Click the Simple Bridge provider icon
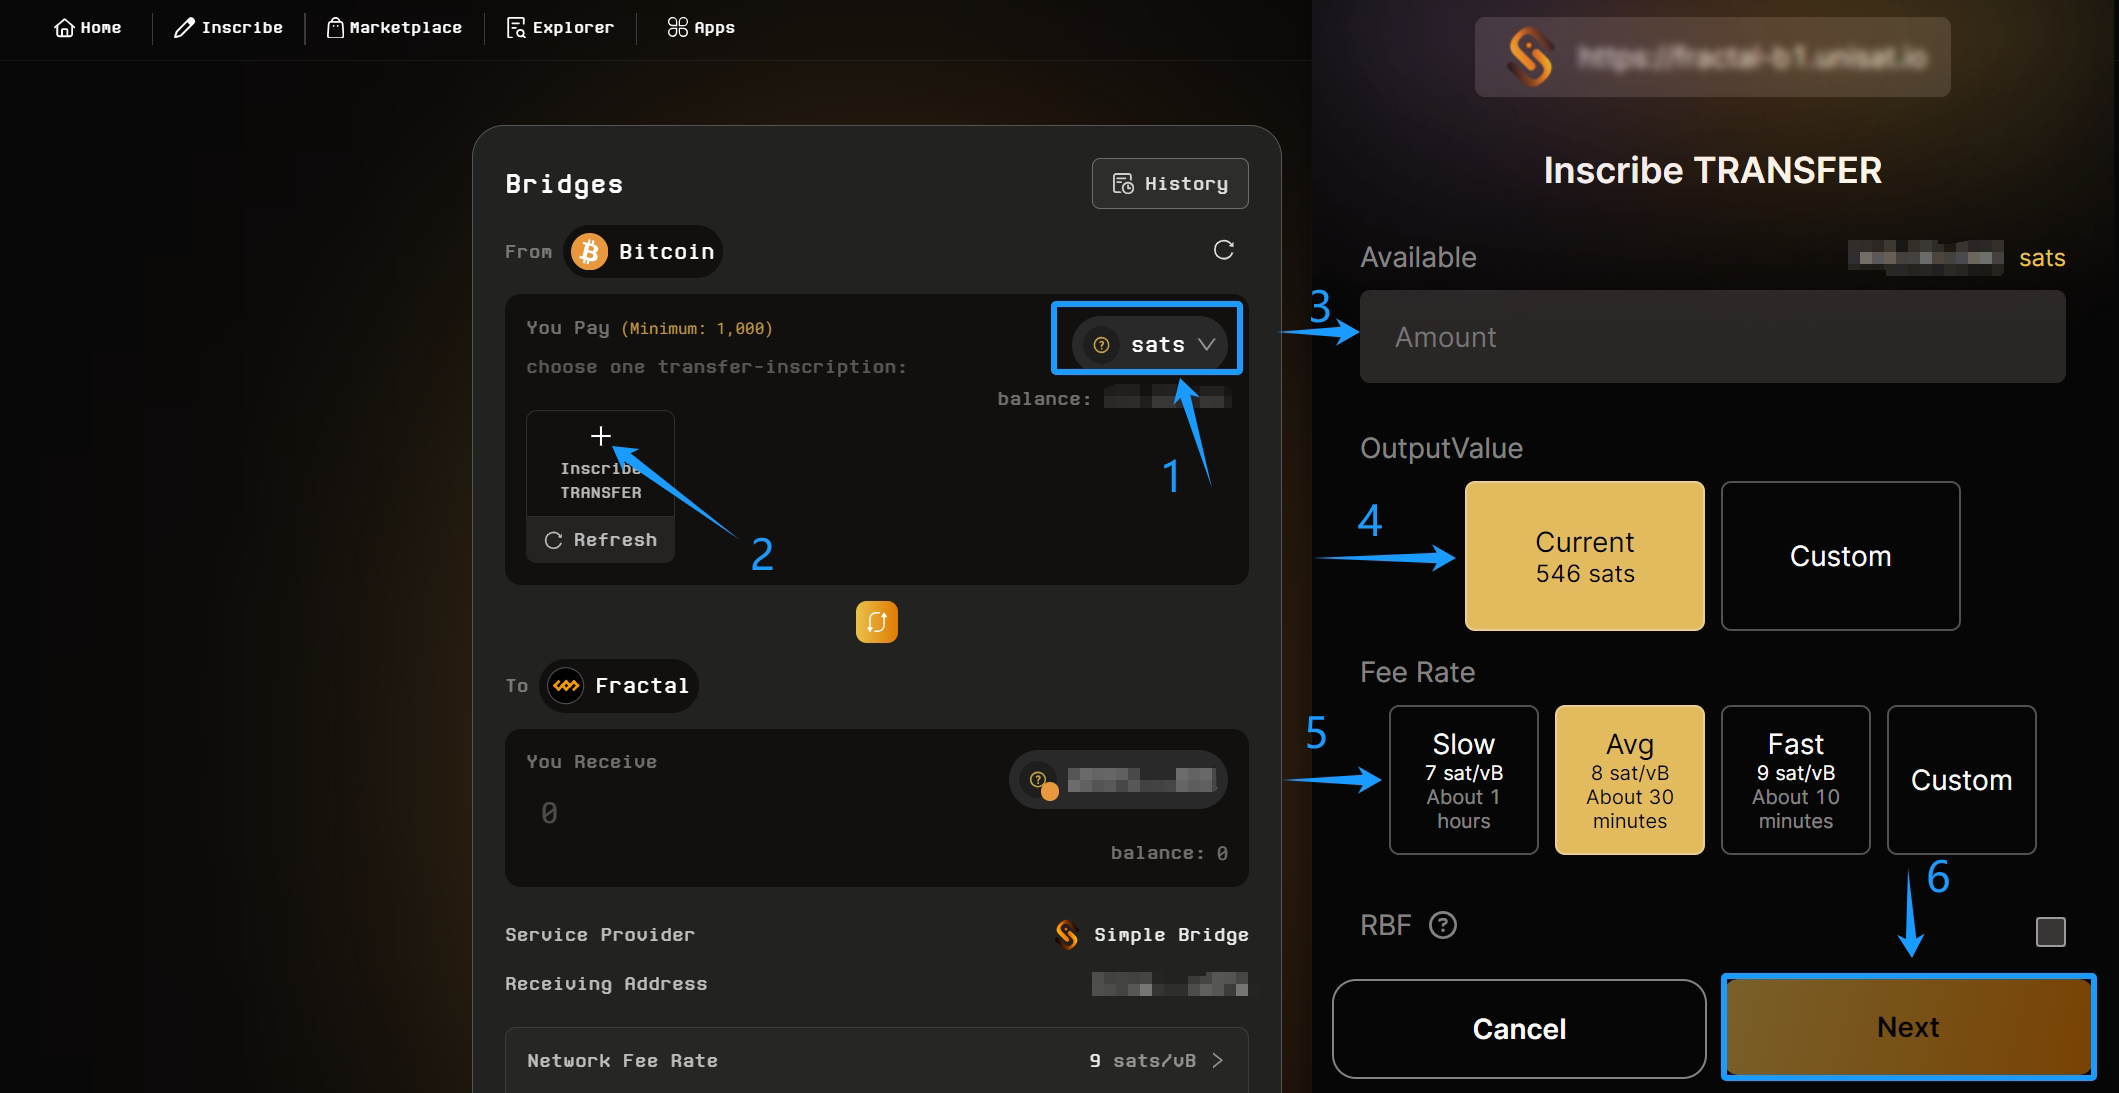This screenshot has width=2119, height=1093. coord(1066,934)
